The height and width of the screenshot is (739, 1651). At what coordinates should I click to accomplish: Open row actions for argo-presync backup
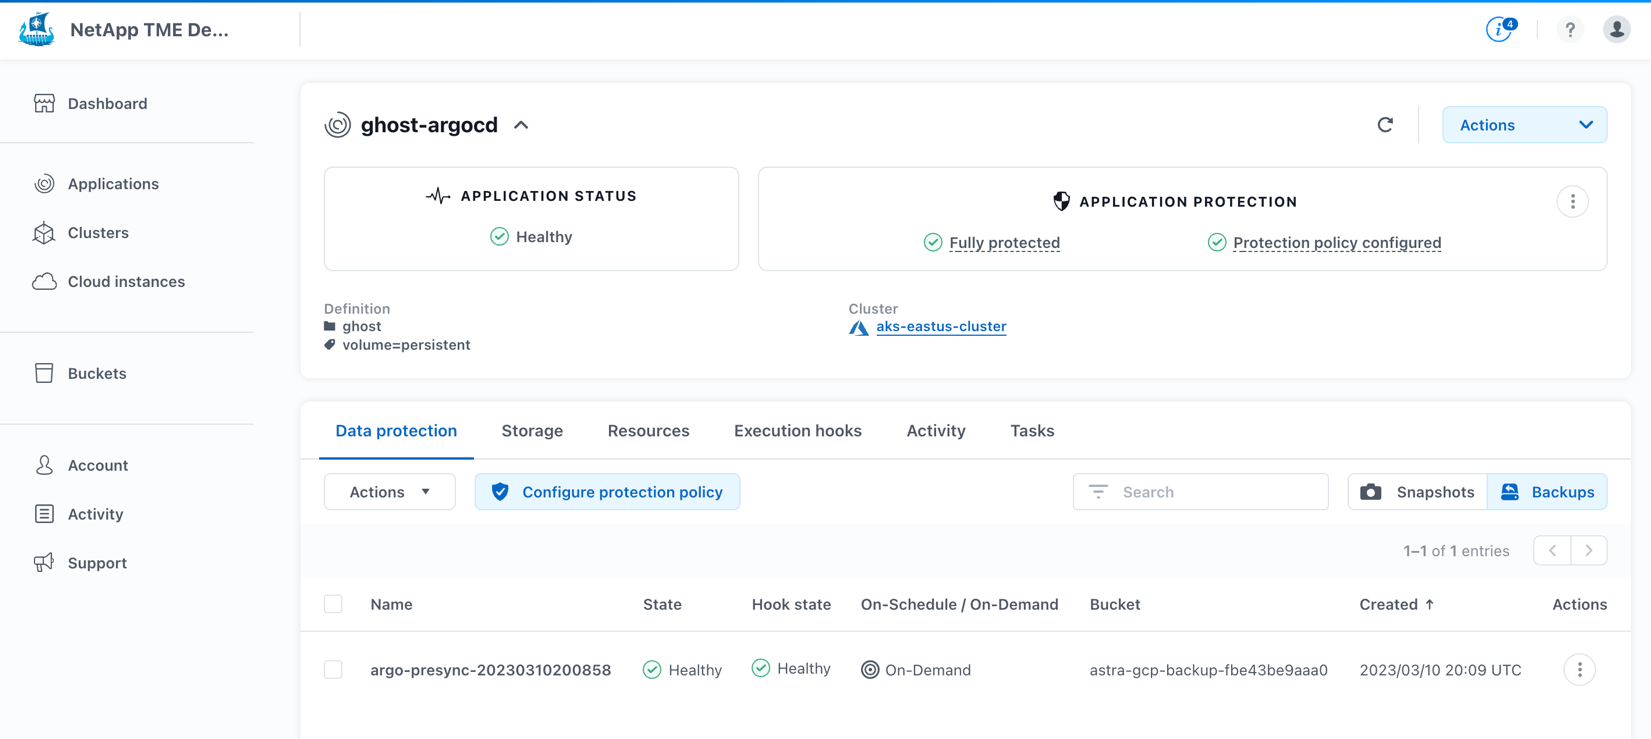coord(1580,670)
